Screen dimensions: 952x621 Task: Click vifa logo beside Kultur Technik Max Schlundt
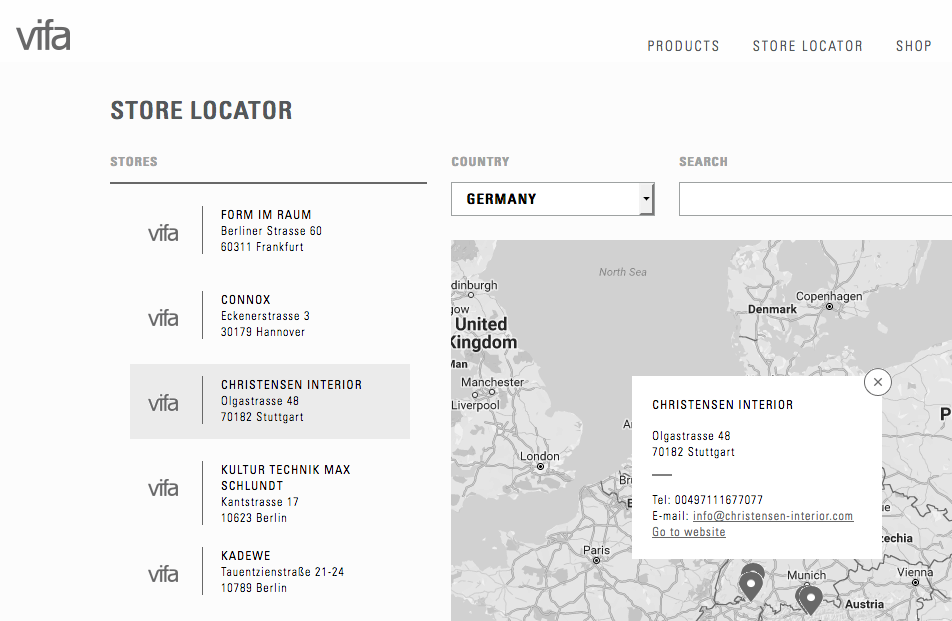pos(163,488)
